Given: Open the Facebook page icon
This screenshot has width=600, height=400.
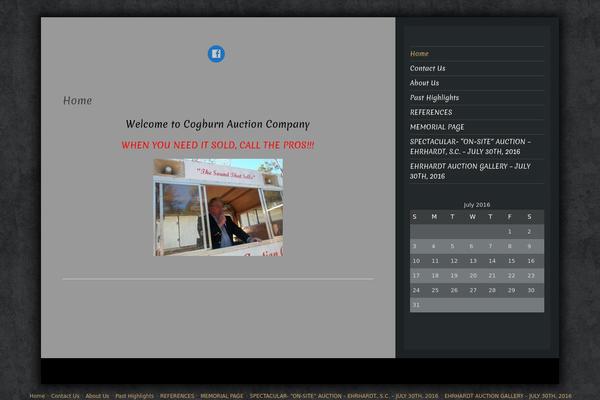Looking at the screenshot, I should (x=216, y=54).
